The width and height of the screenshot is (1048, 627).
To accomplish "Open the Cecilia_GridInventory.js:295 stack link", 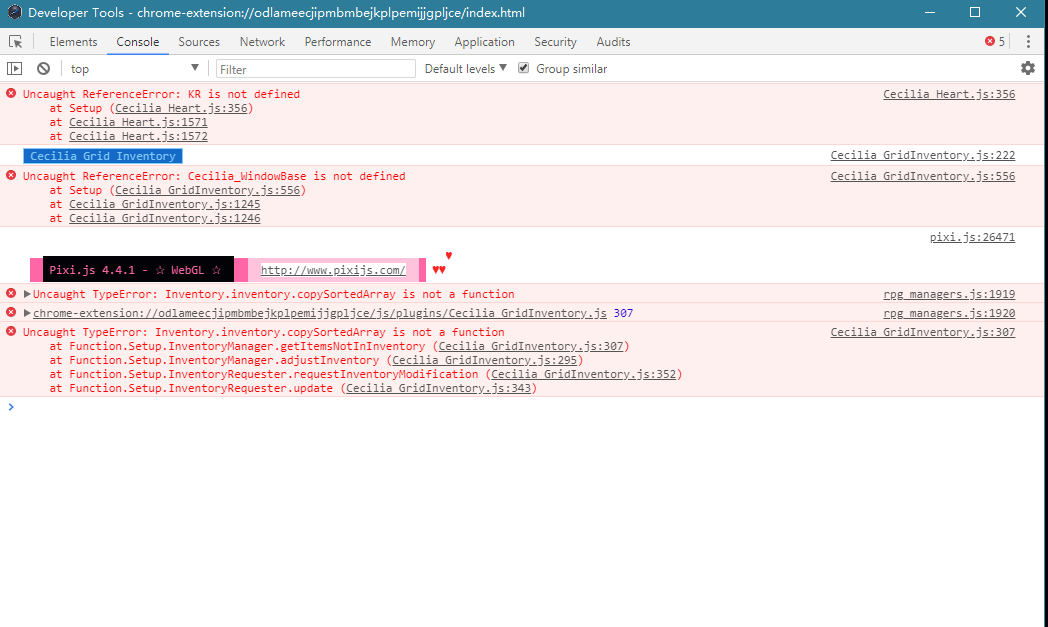I will [485, 360].
